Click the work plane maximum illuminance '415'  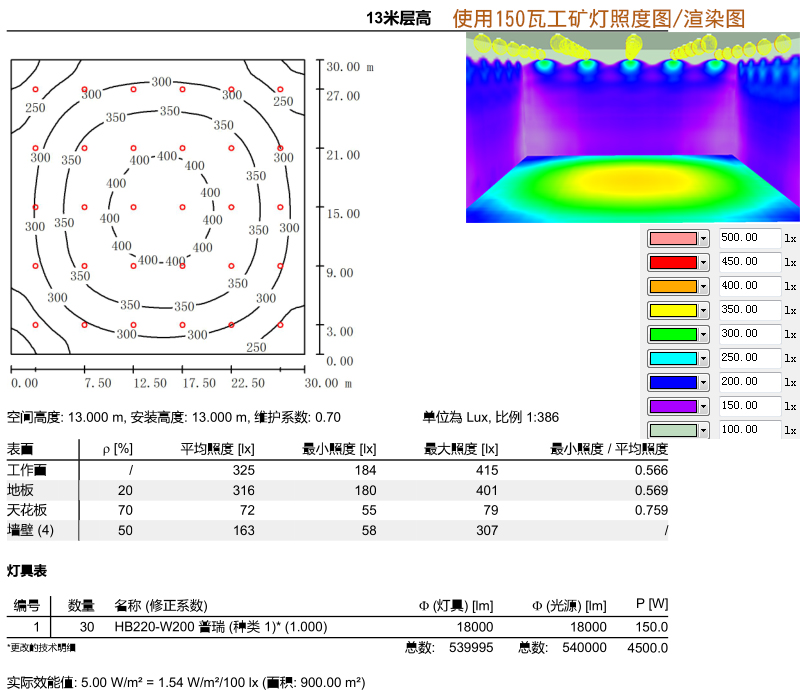pyautogui.click(x=487, y=470)
